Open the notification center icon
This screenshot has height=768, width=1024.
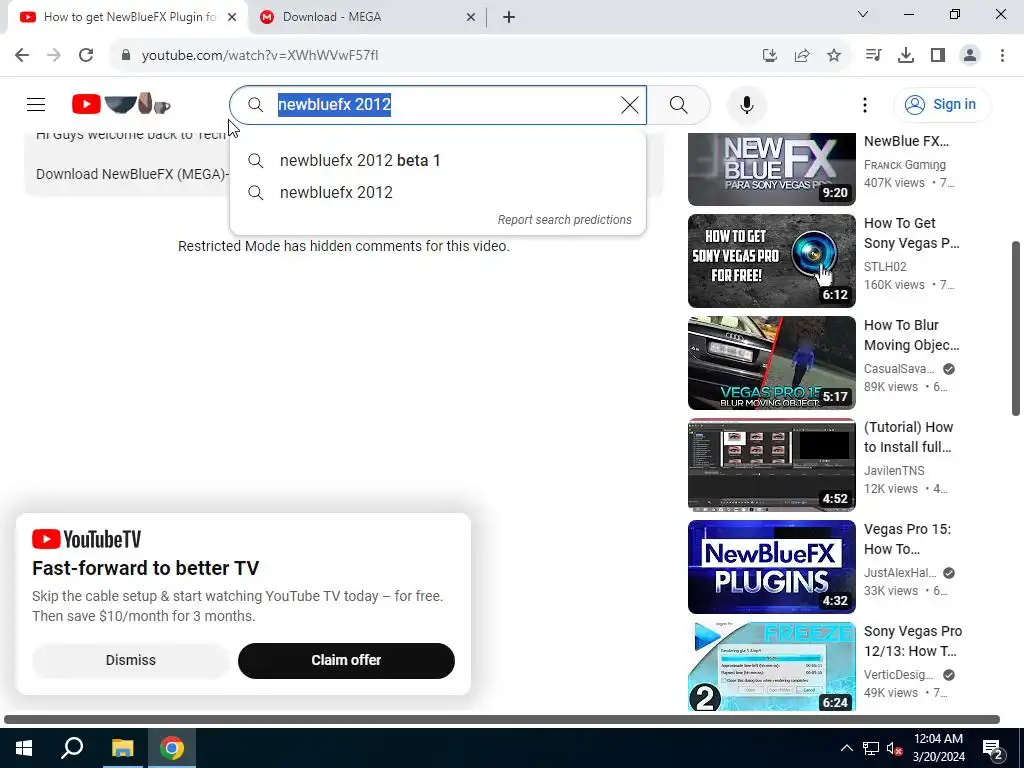pyautogui.click(x=993, y=749)
